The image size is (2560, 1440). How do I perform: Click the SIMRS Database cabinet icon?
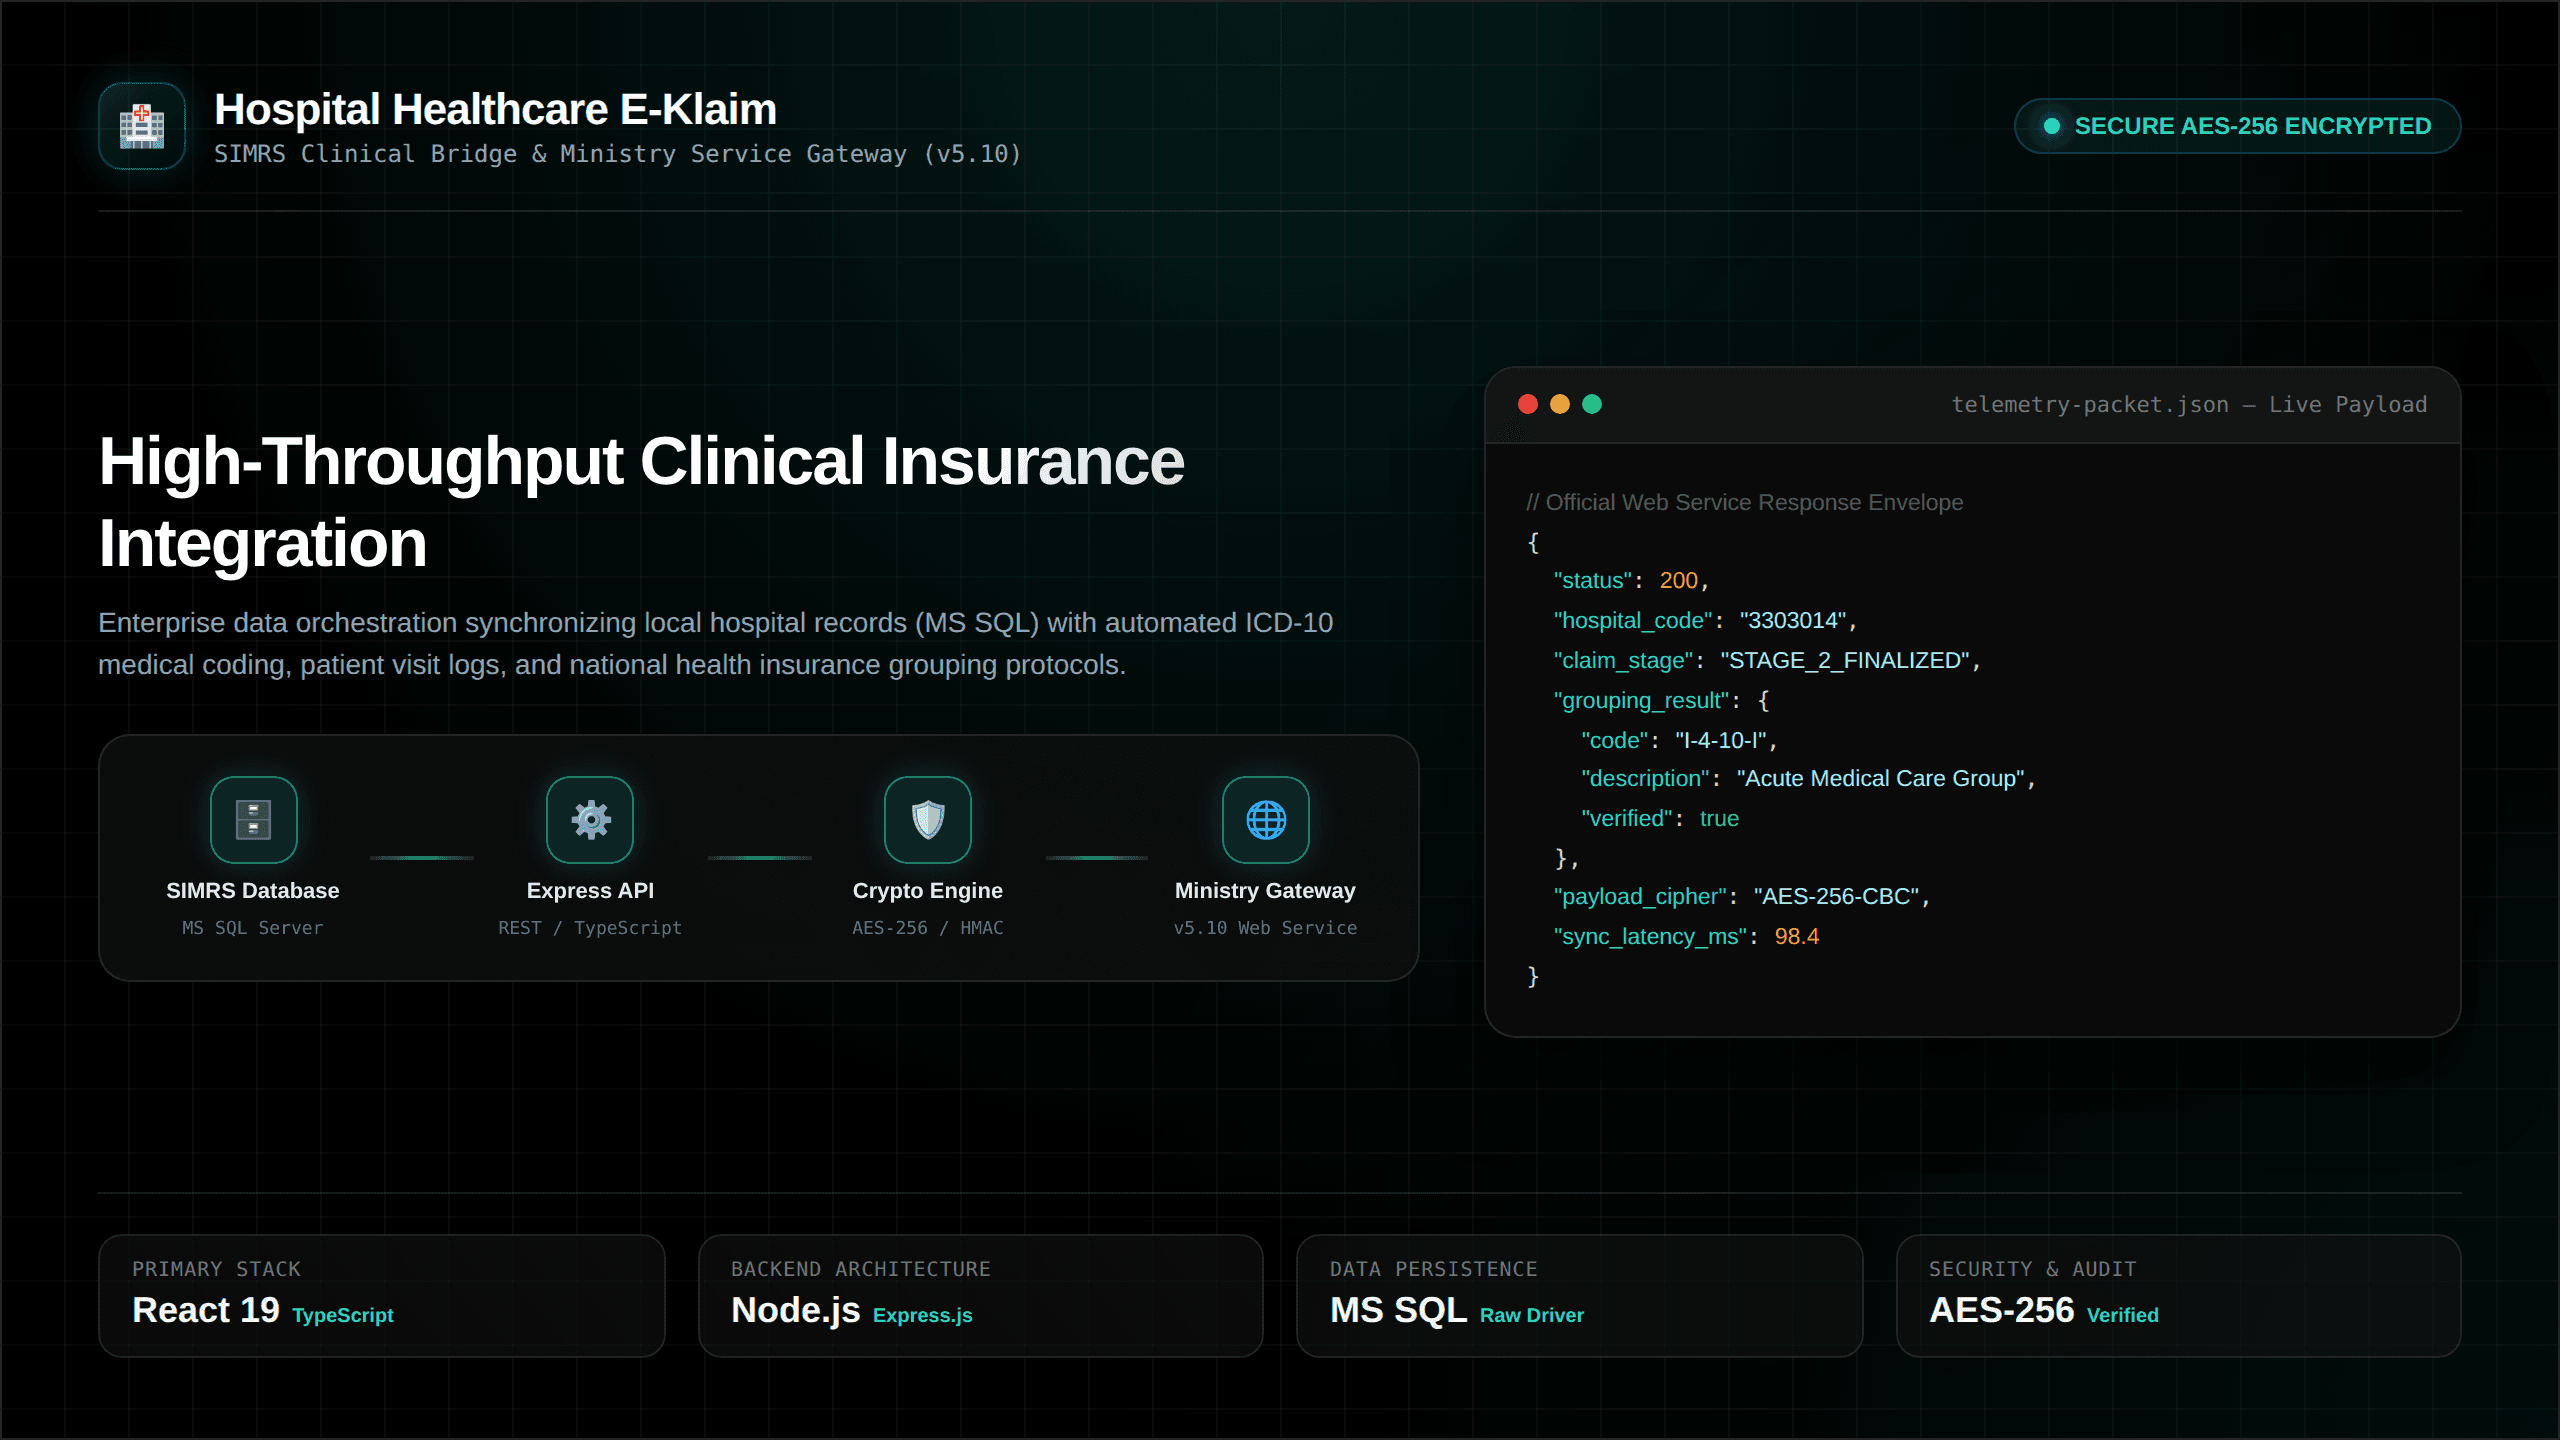point(253,819)
